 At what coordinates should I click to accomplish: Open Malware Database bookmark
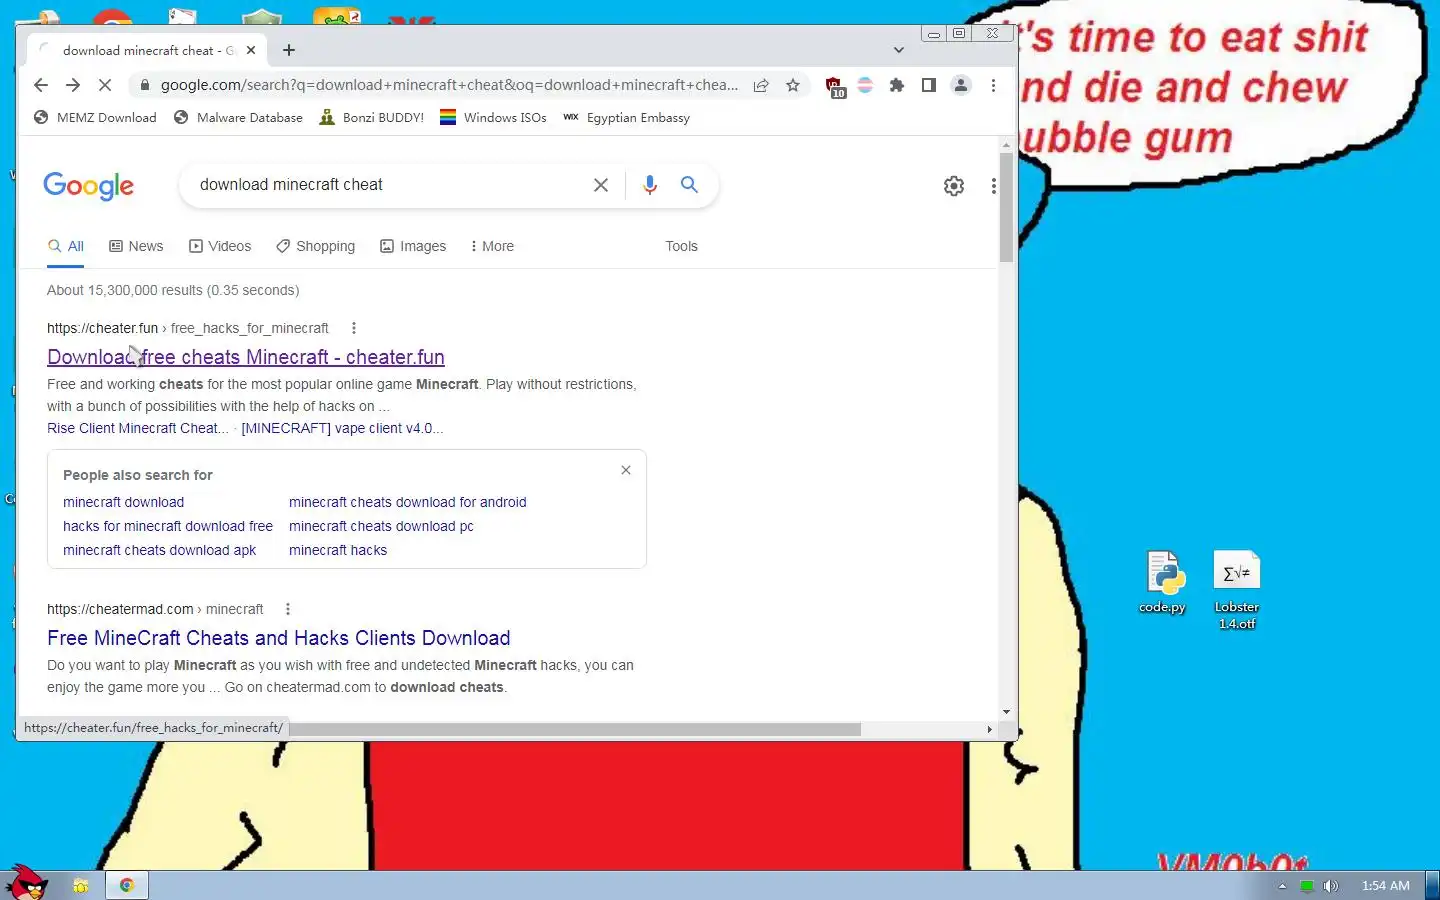[x=238, y=117]
